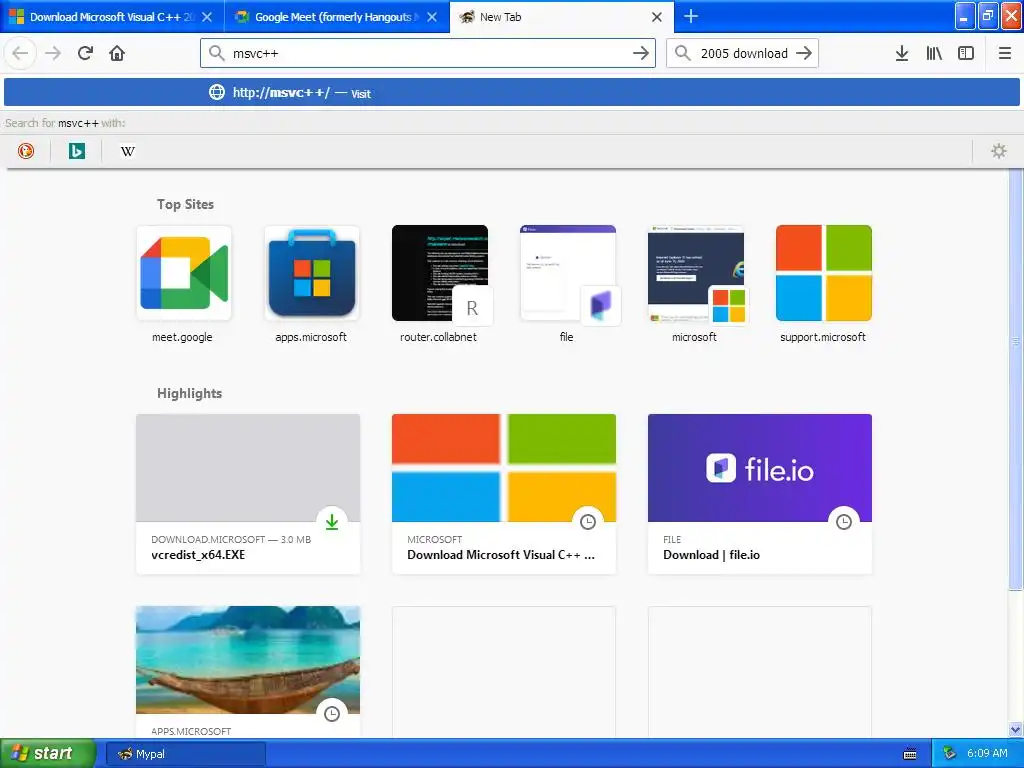Open the apps.microsoft top site
Viewport: 1024px width, 768px height.
click(312, 284)
